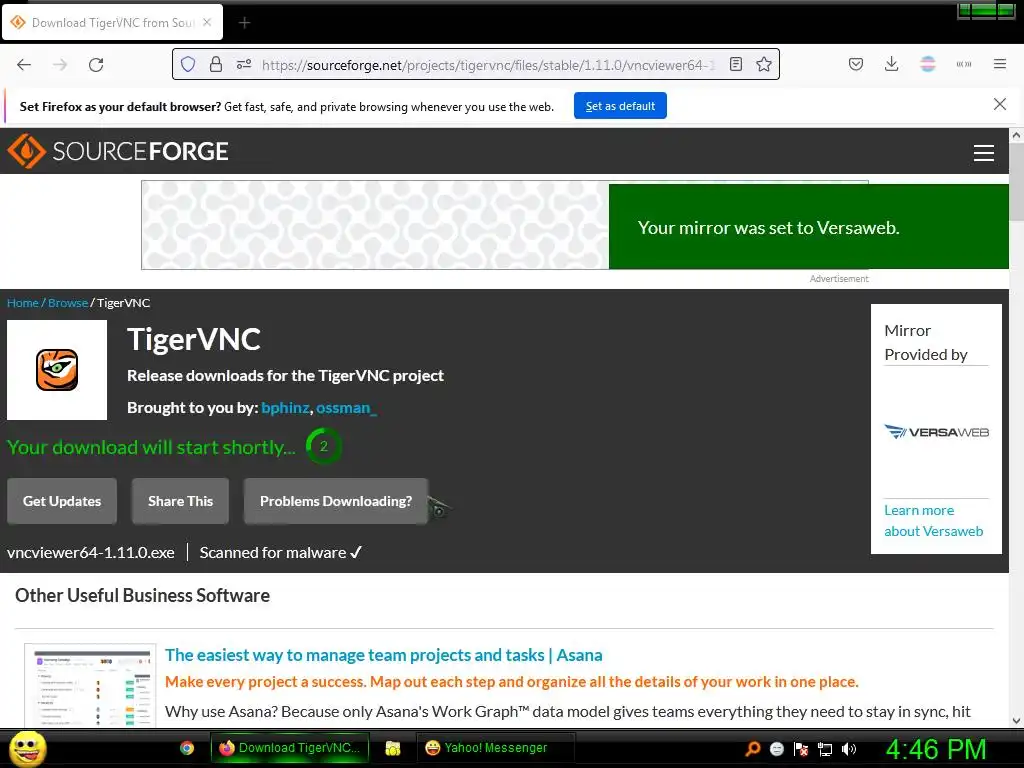Open the tracking protection shield icon
Screen dimensions: 1024x768
coord(188,65)
